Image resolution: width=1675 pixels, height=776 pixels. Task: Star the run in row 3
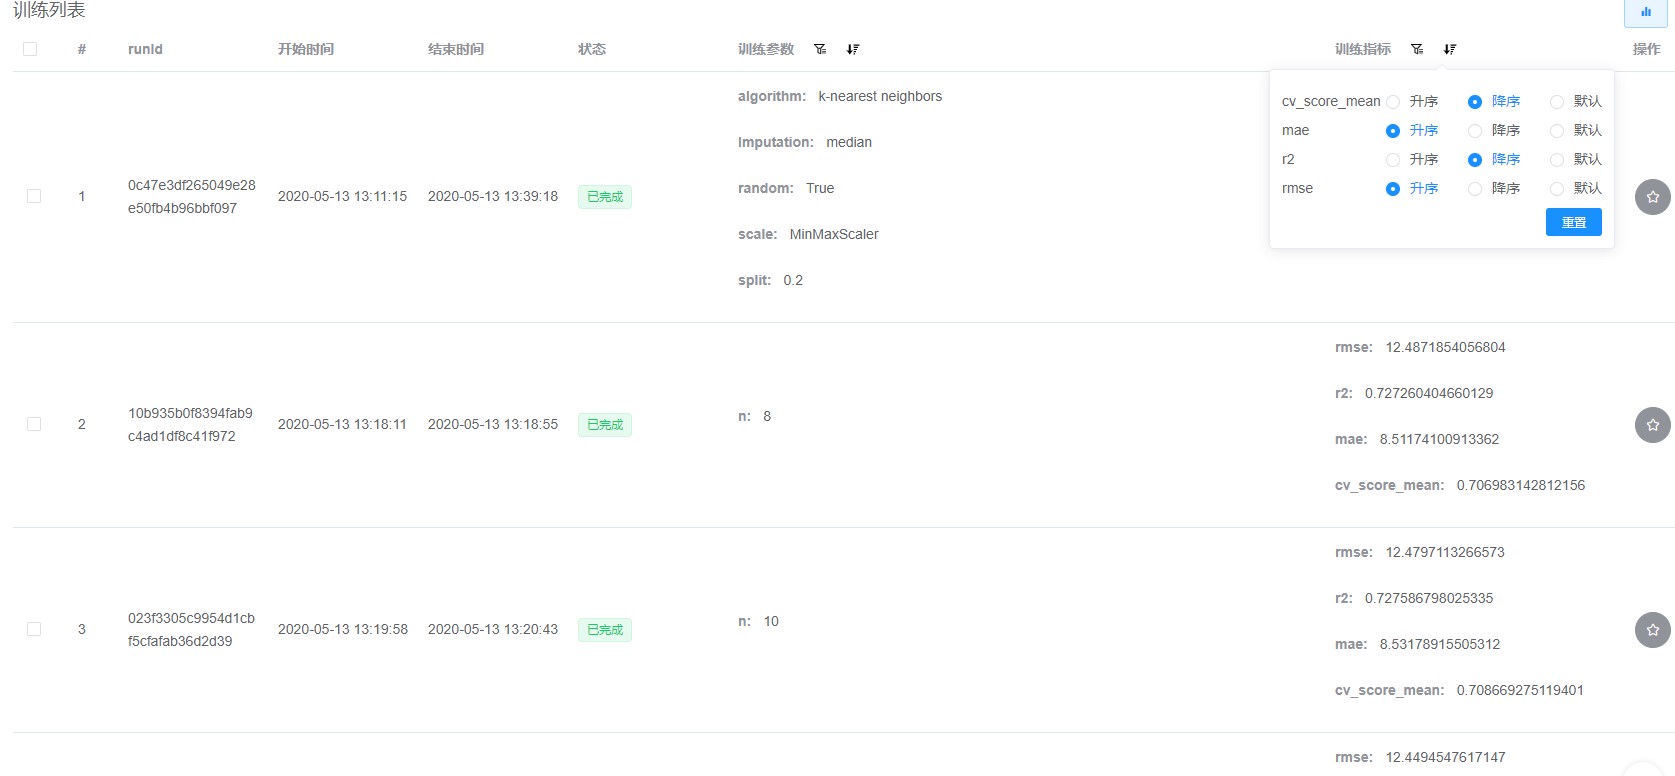click(x=1652, y=630)
